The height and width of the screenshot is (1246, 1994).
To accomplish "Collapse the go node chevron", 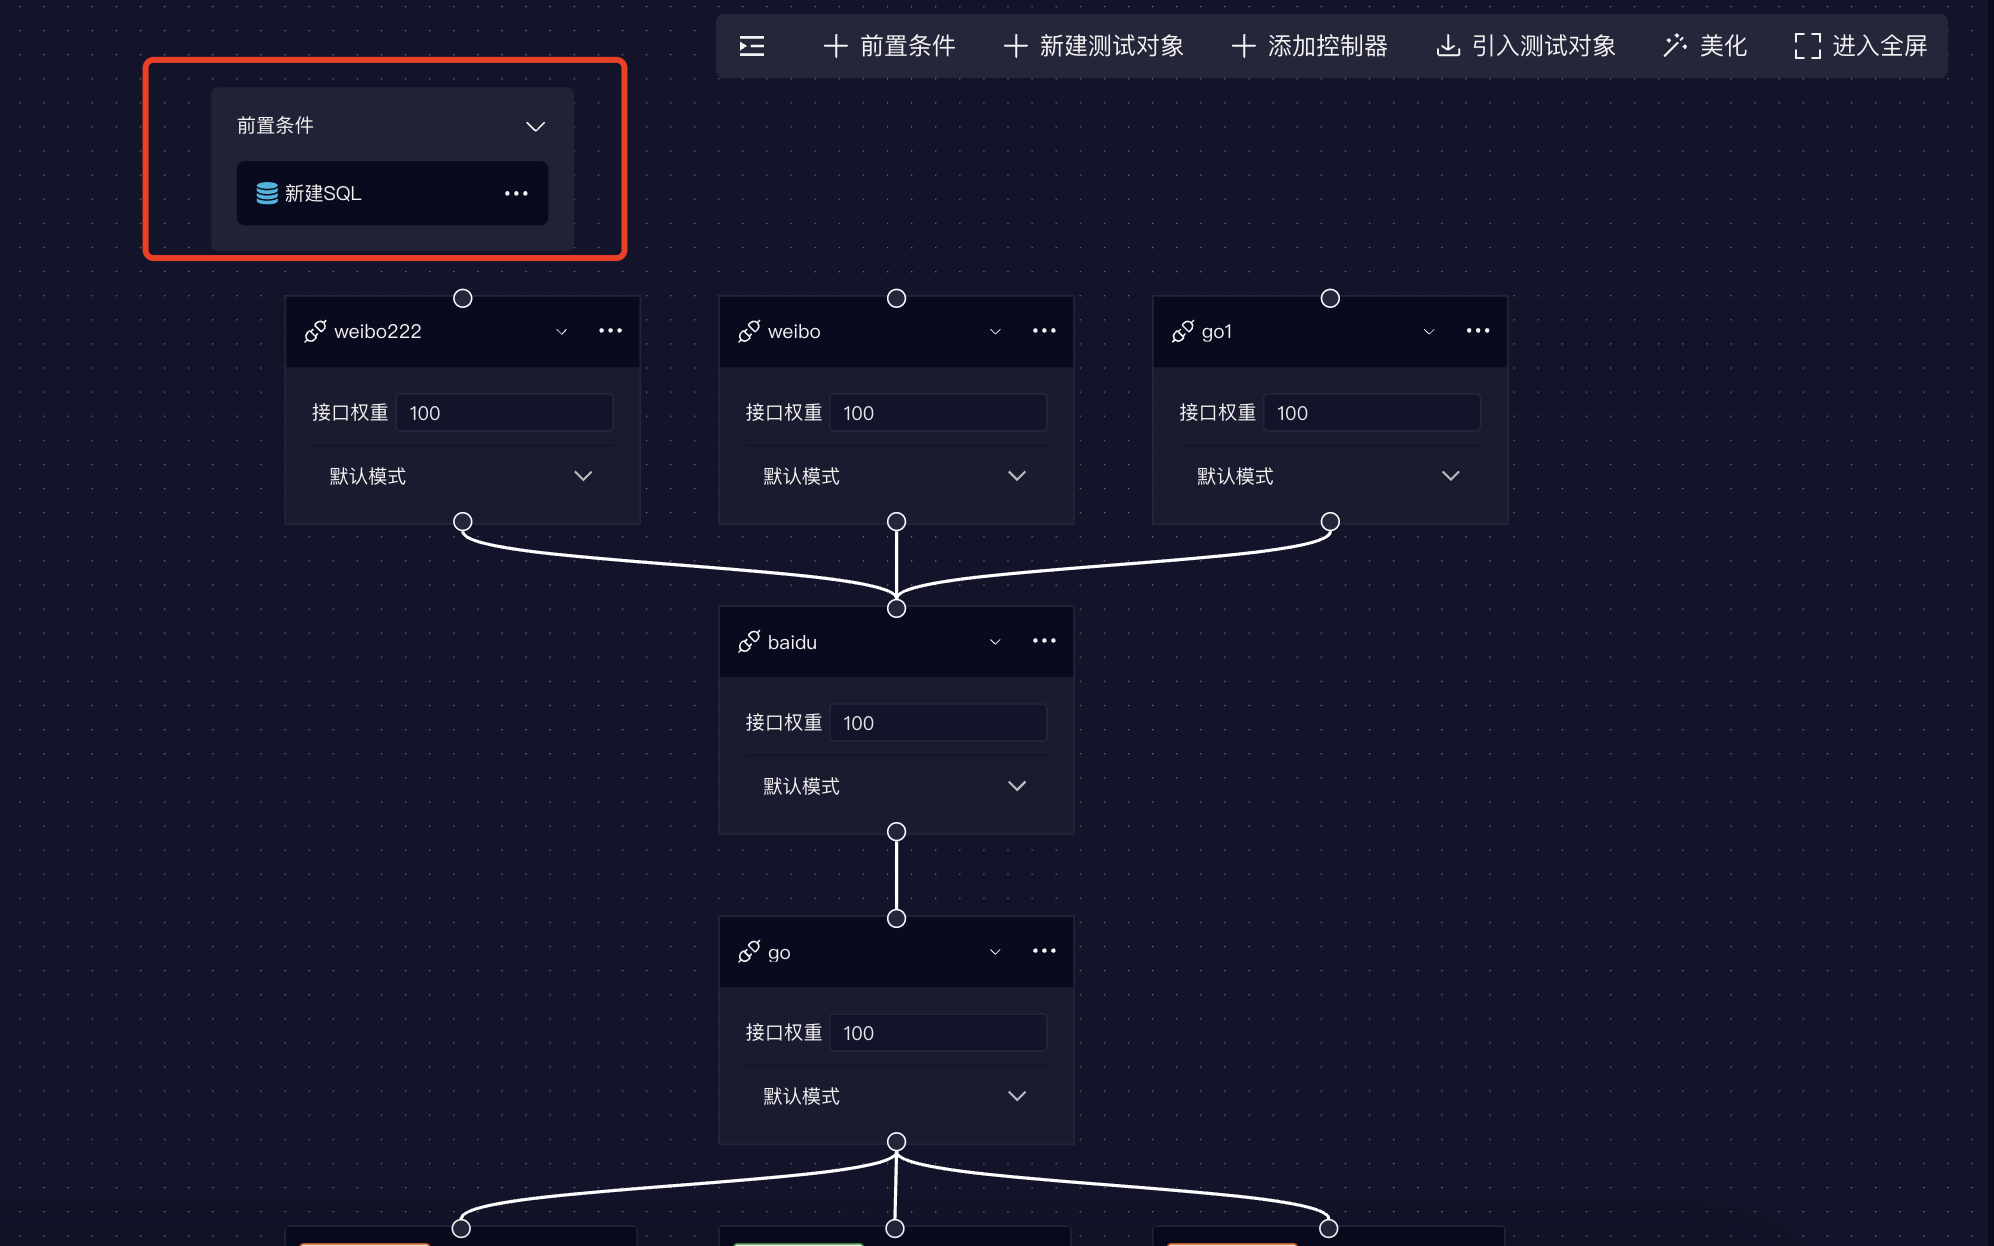I will pos(995,952).
